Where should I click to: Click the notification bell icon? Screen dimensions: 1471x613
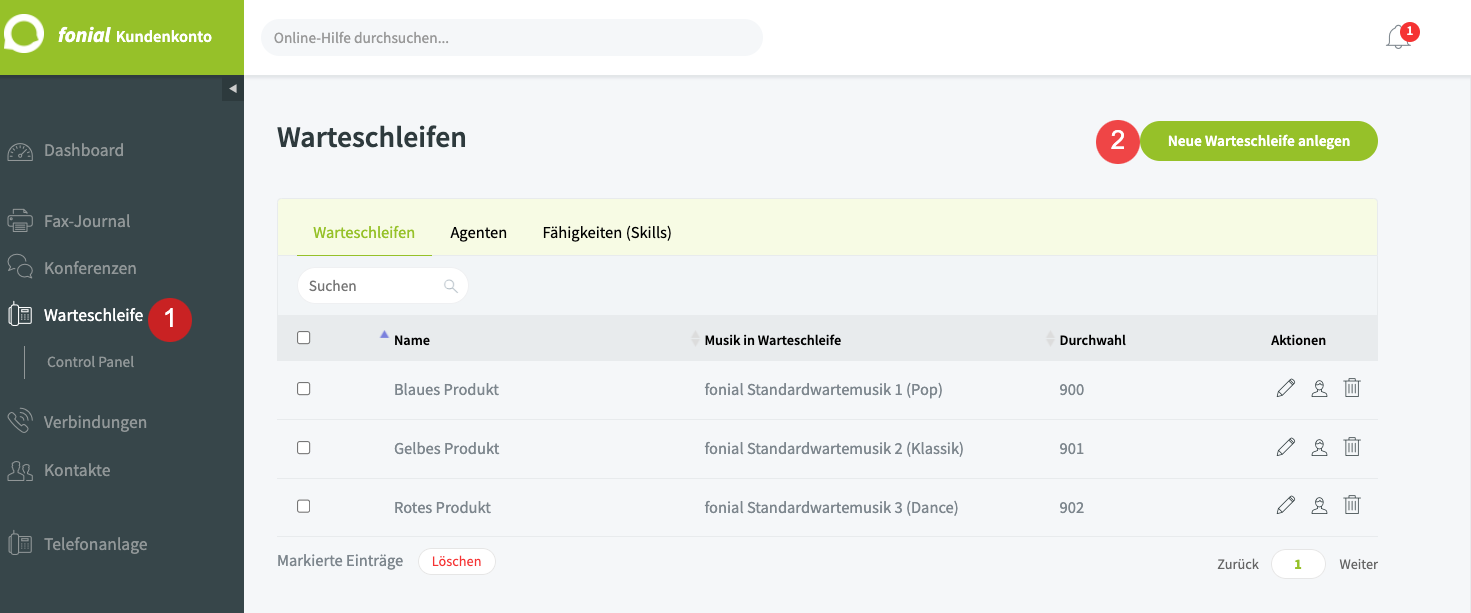(1398, 38)
